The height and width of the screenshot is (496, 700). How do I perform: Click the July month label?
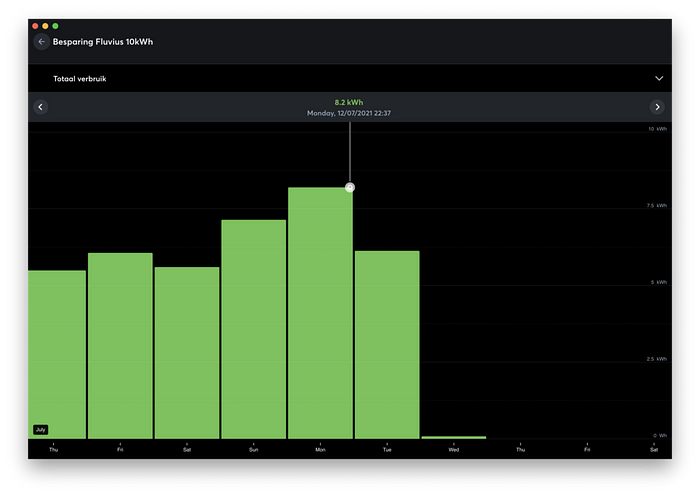(41, 429)
